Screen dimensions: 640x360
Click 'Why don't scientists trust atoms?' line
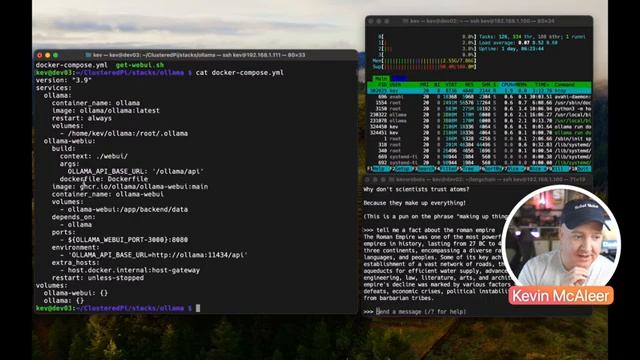click(416, 189)
